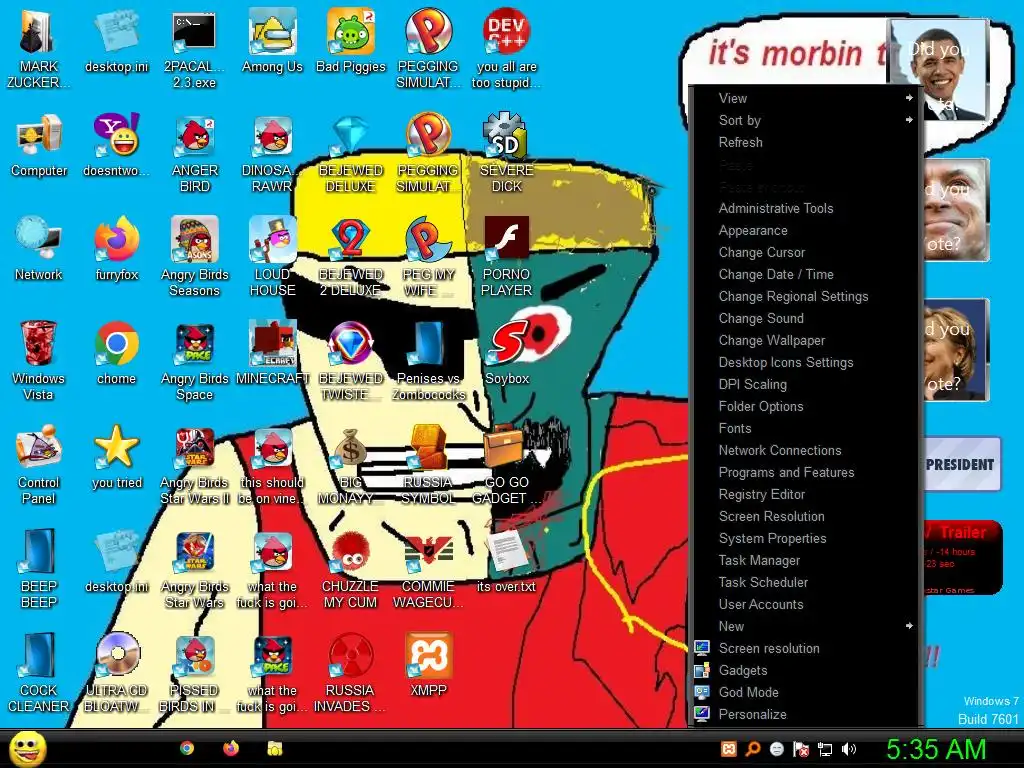Click the taskbar clock showing 5:35 AM
The height and width of the screenshot is (768, 1024).
[936, 749]
